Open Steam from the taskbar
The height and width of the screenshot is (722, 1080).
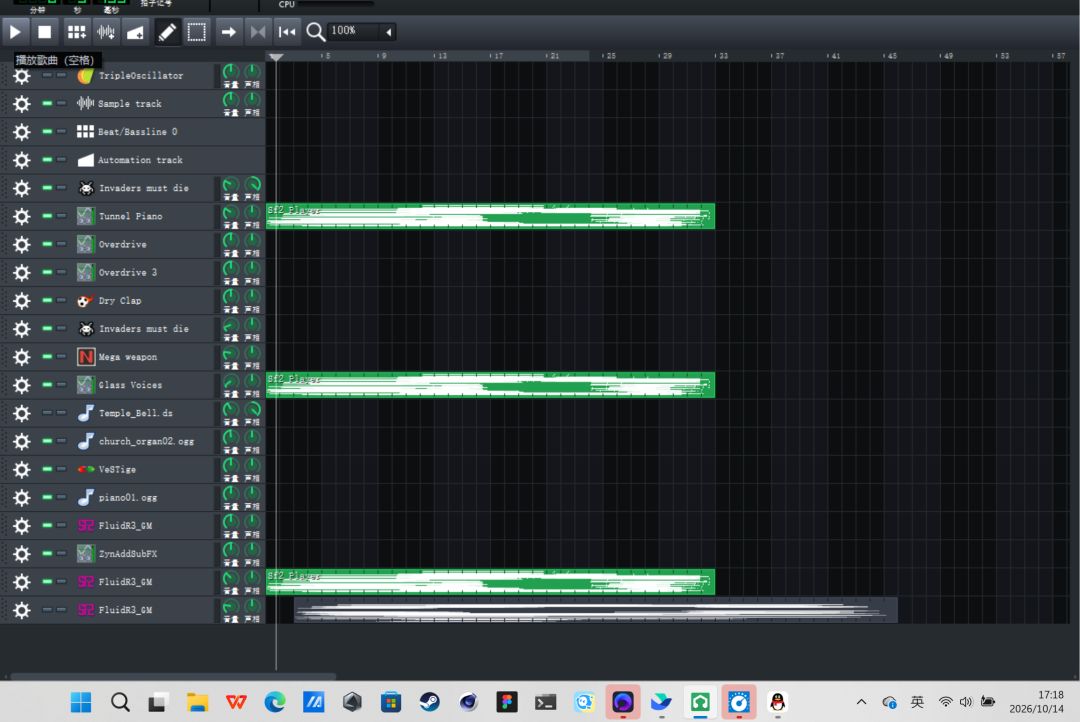click(x=430, y=702)
